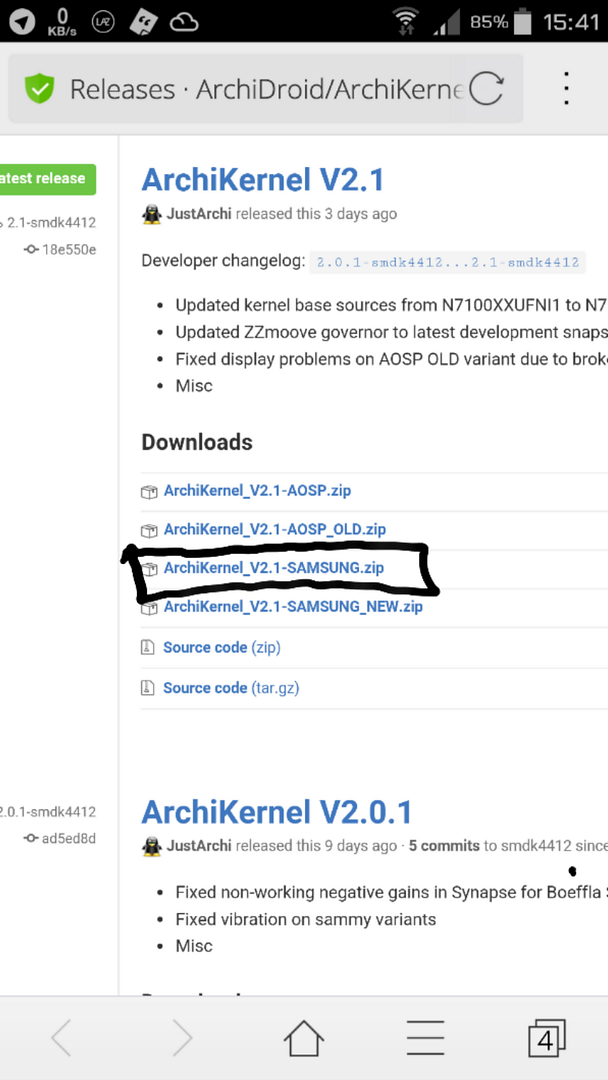This screenshot has height=1080, width=608.
Task: Click the Latest release green badge
Action: (x=45, y=179)
